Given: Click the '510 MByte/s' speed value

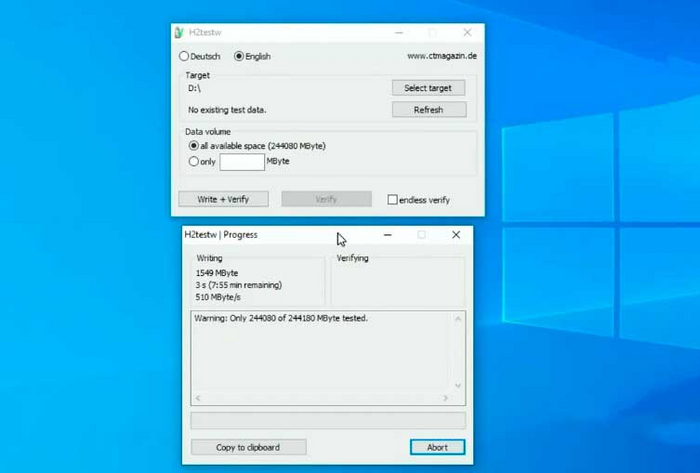Looking at the screenshot, I should (x=218, y=297).
